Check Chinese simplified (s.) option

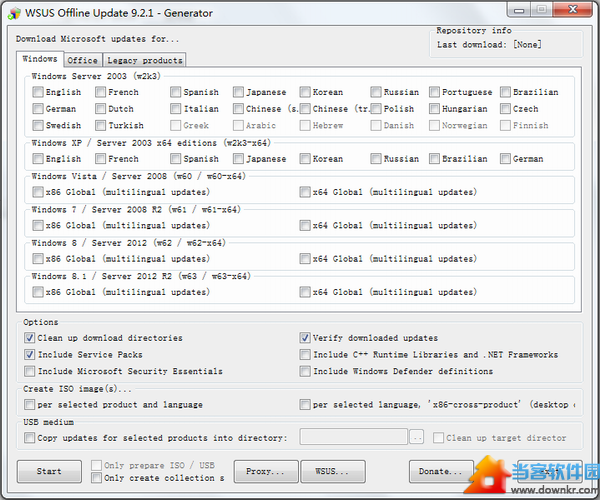[238, 109]
